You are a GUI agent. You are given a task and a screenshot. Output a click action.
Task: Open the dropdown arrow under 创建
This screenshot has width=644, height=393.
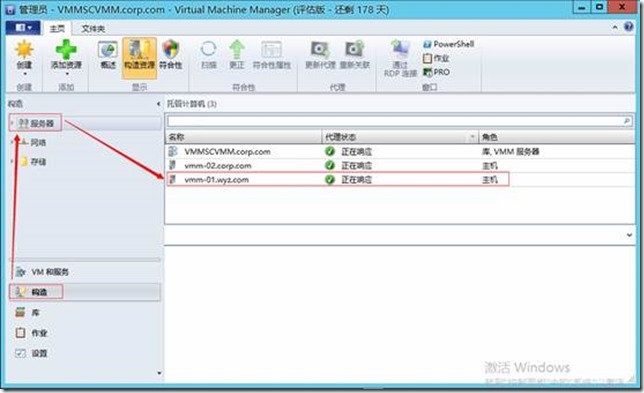(25, 74)
